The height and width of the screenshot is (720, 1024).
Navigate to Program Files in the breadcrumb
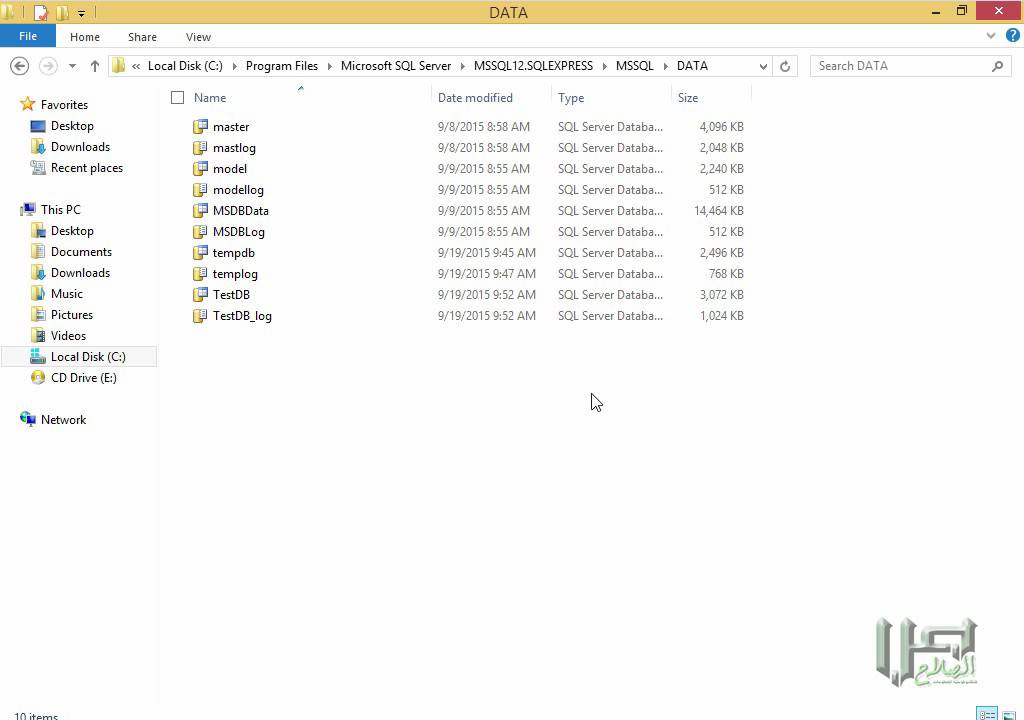[282, 66]
